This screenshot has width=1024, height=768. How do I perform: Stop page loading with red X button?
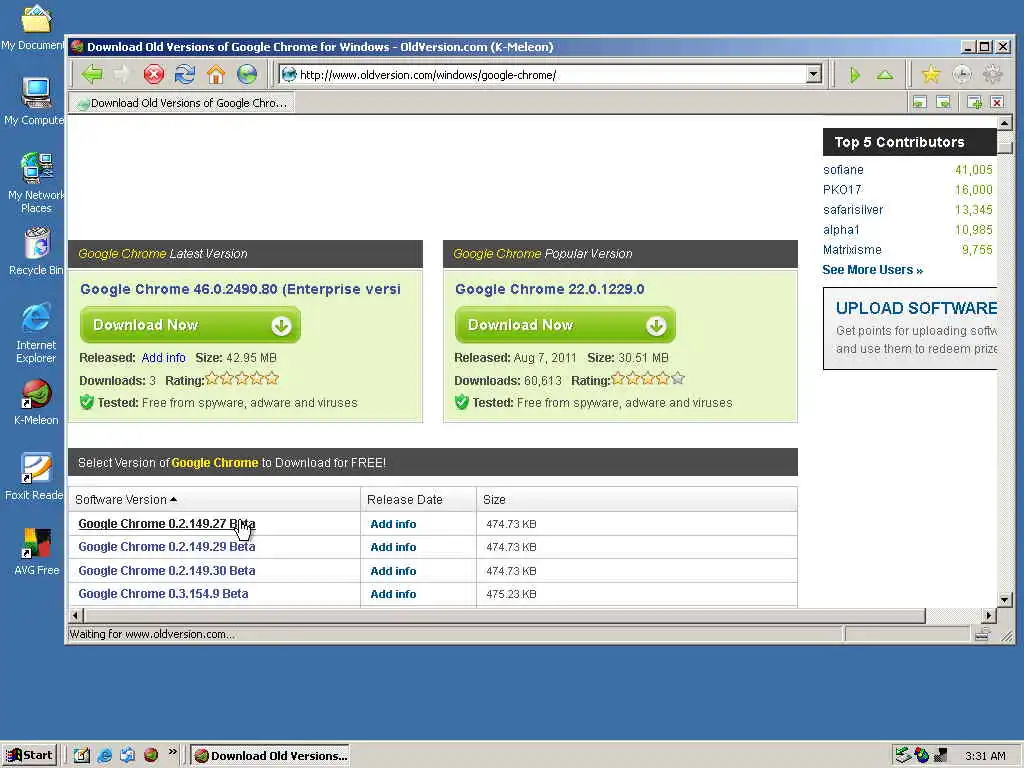pyautogui.click(x=153, y=74)
